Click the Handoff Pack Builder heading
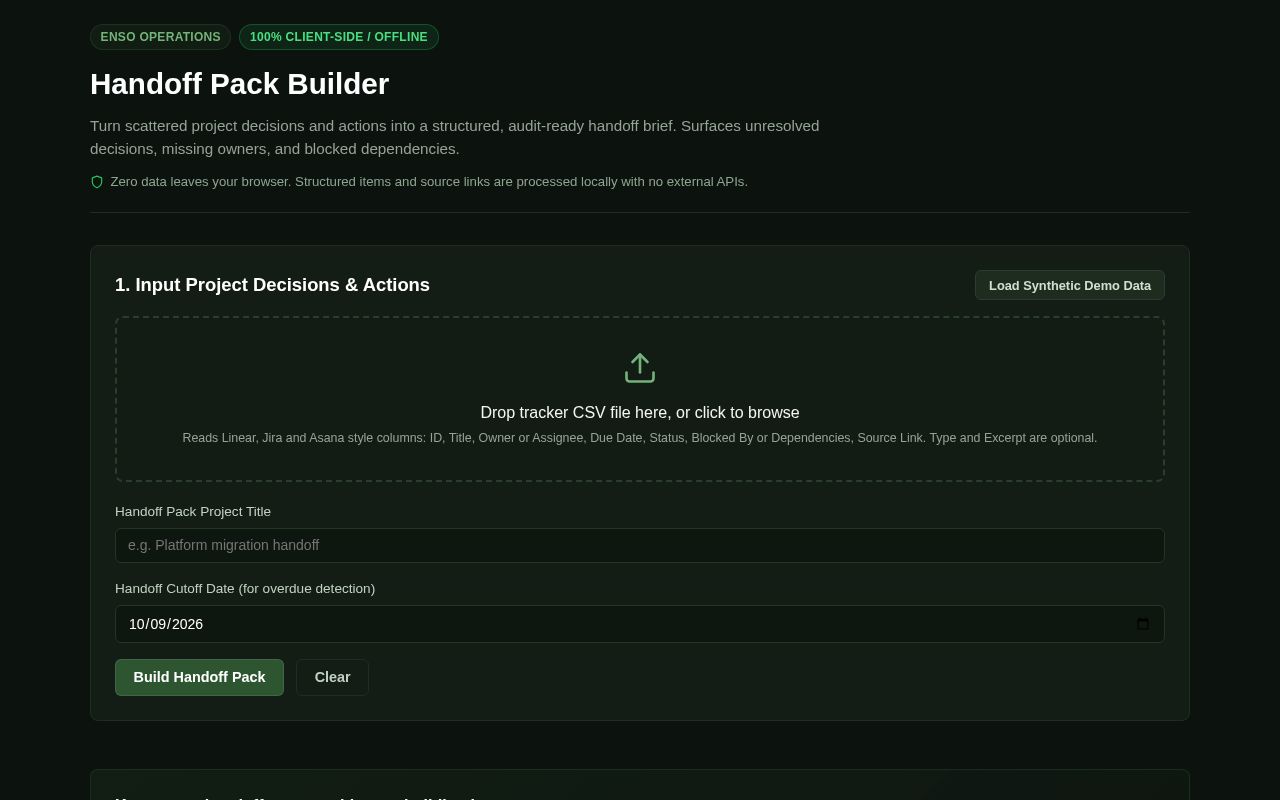The height and width of the screenshot is (800, 1280). pos(240,84)
